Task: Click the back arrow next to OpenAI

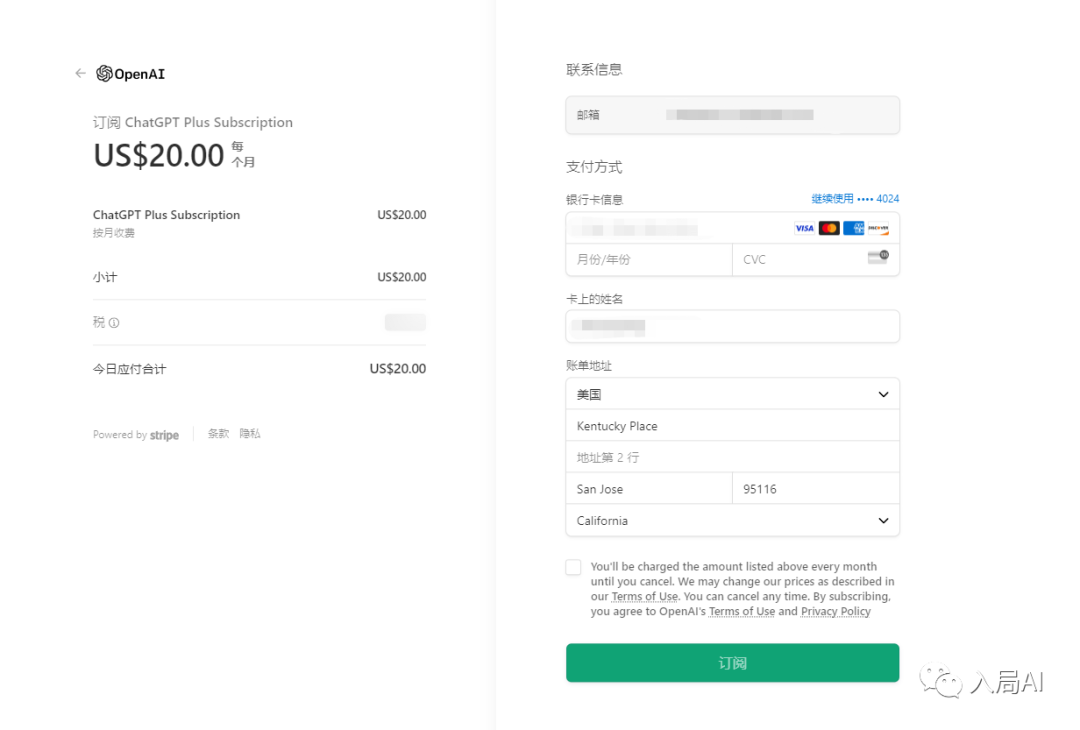Action: (x=80, y=73)
